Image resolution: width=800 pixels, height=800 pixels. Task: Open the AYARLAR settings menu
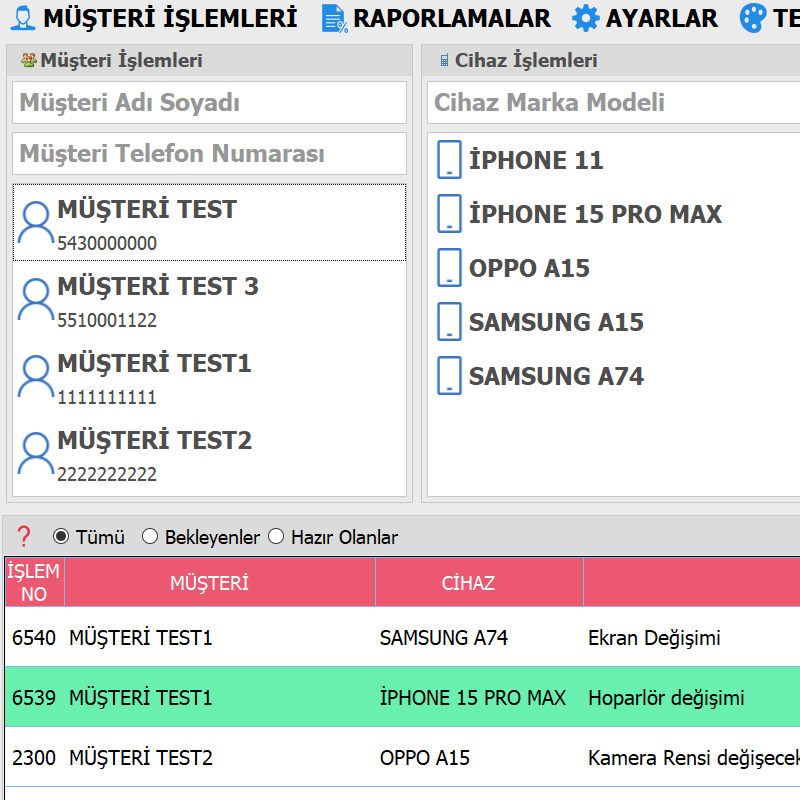pyautogui.click(x=645, y=18)
